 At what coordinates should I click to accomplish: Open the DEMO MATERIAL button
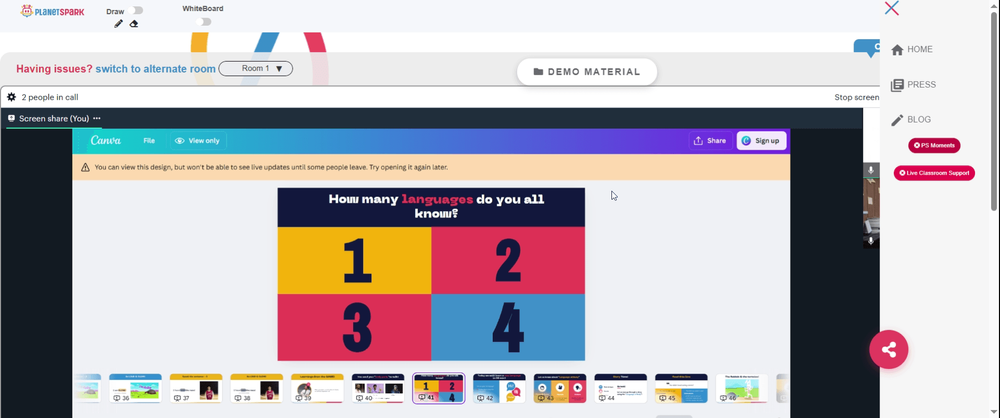tap(587, 72)
